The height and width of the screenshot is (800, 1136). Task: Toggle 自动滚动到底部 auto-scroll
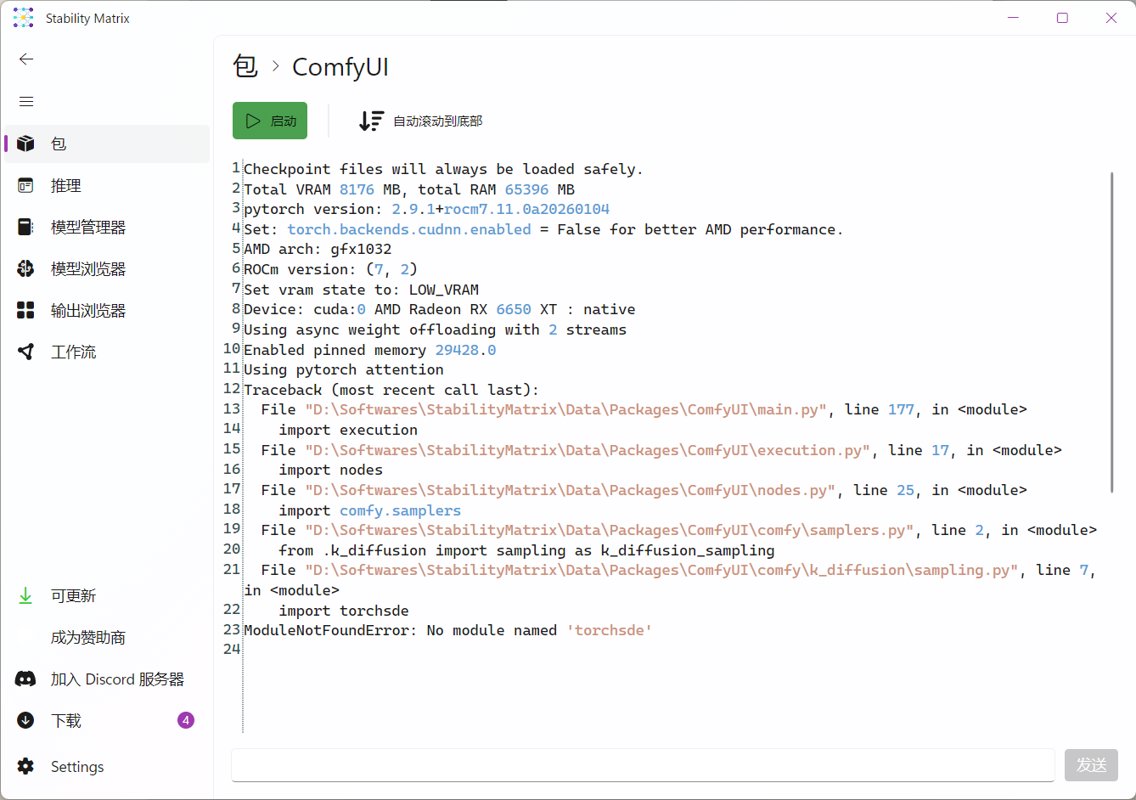(x=420, y=121)
